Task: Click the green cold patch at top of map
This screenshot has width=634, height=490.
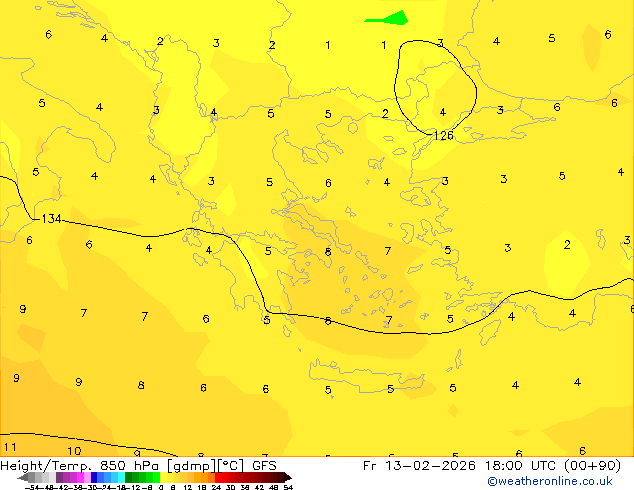Action: (x=388, y=18)
